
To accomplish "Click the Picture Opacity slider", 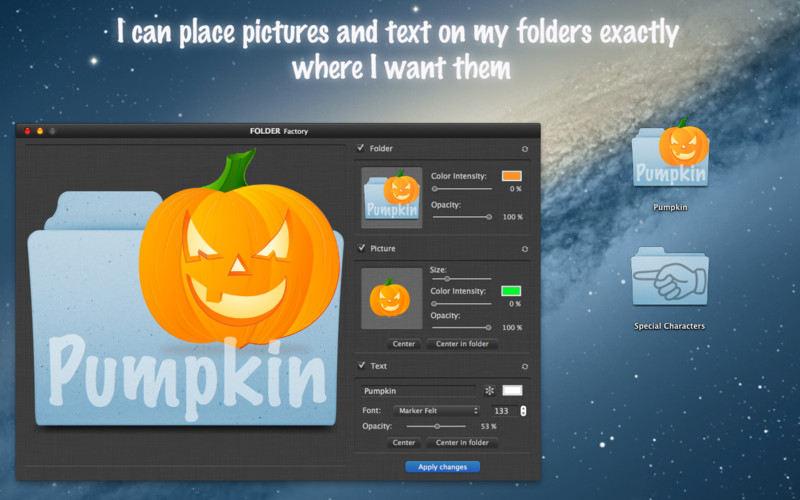I will coord(462,328).
